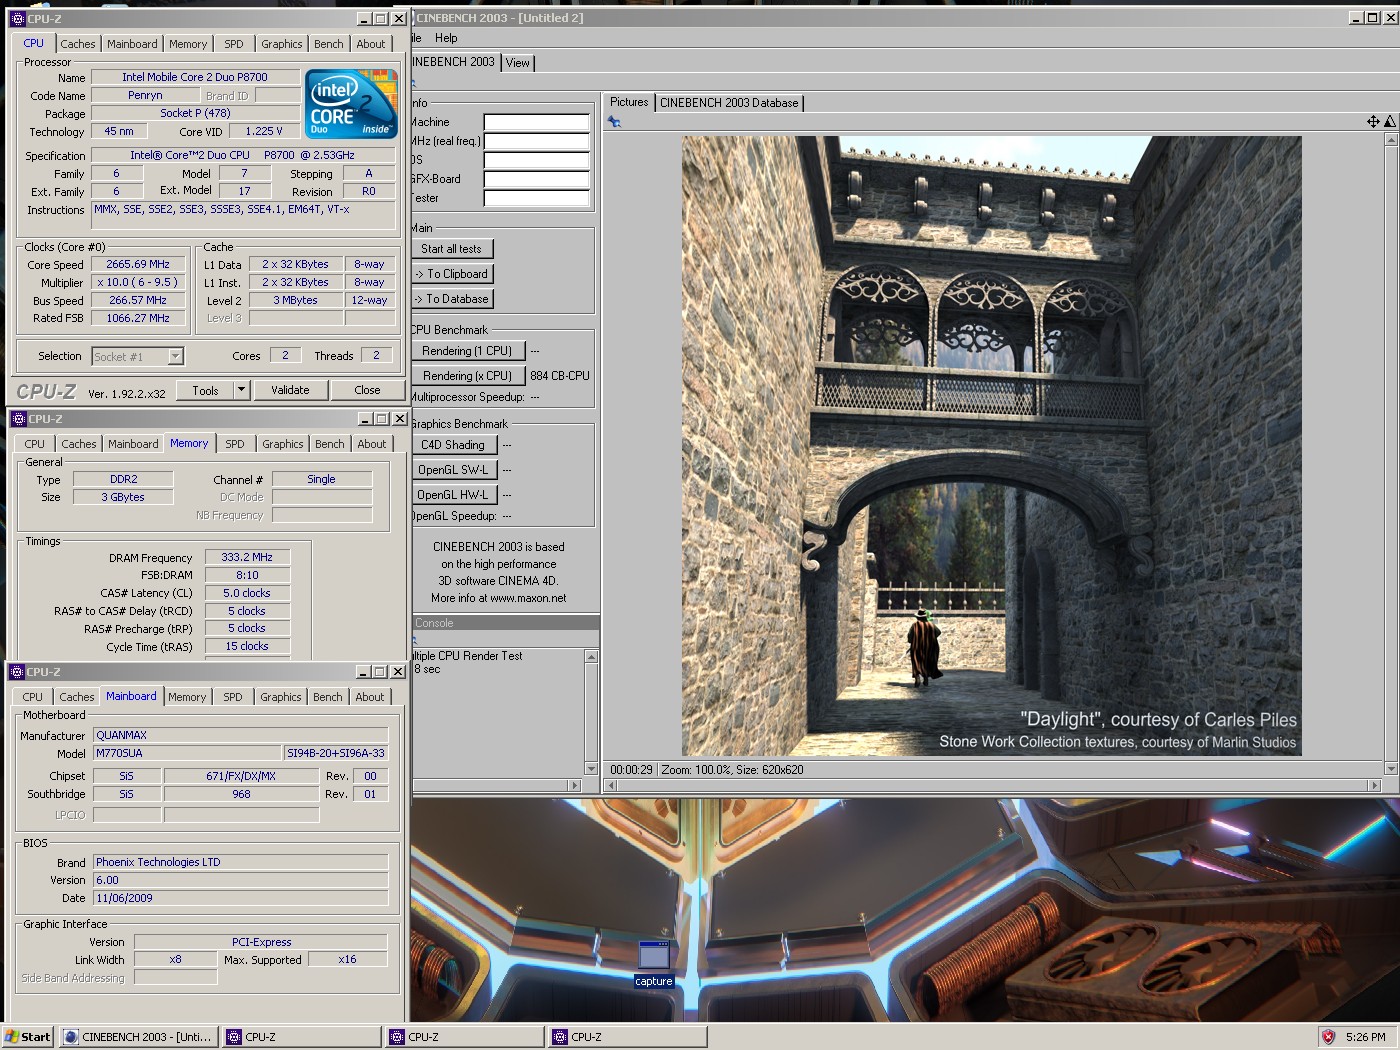Open SPD tab in top CPU-Z window
This screenshot has height=1050, width=1400.
234,44
